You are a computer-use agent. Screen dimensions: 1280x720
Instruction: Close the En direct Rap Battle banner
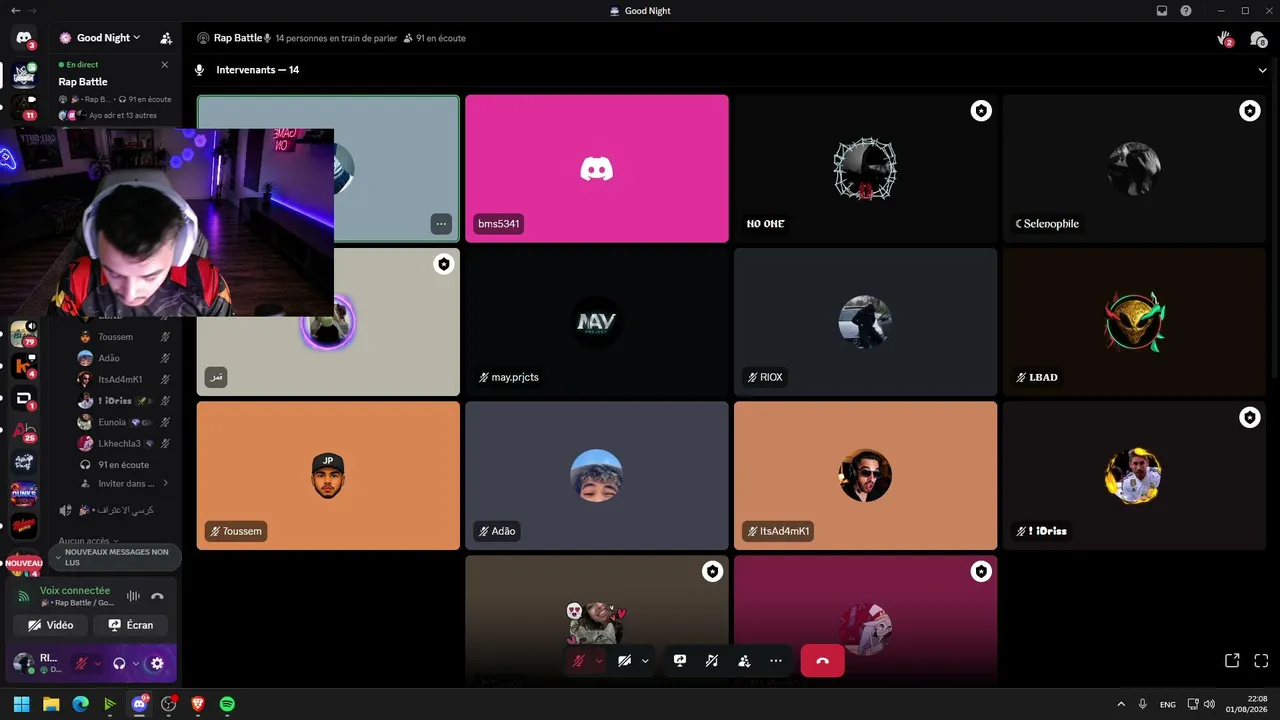pyautogui.click(x=165, y=65)
